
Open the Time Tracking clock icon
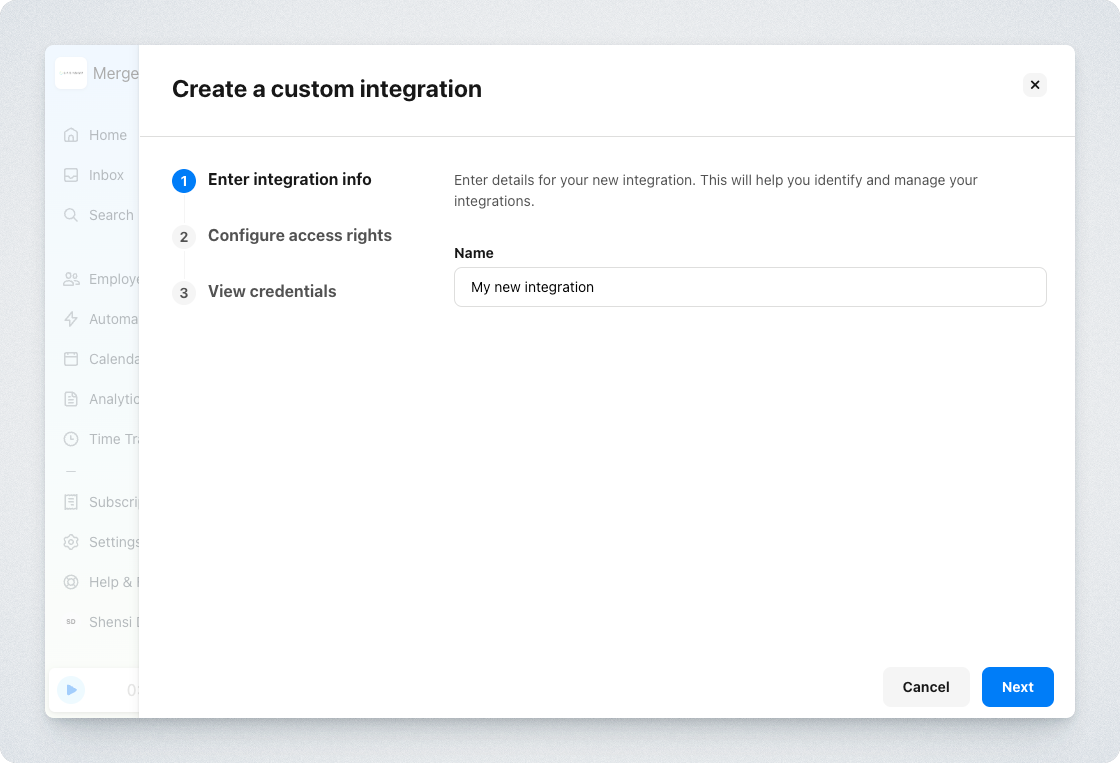coord(71,439)
